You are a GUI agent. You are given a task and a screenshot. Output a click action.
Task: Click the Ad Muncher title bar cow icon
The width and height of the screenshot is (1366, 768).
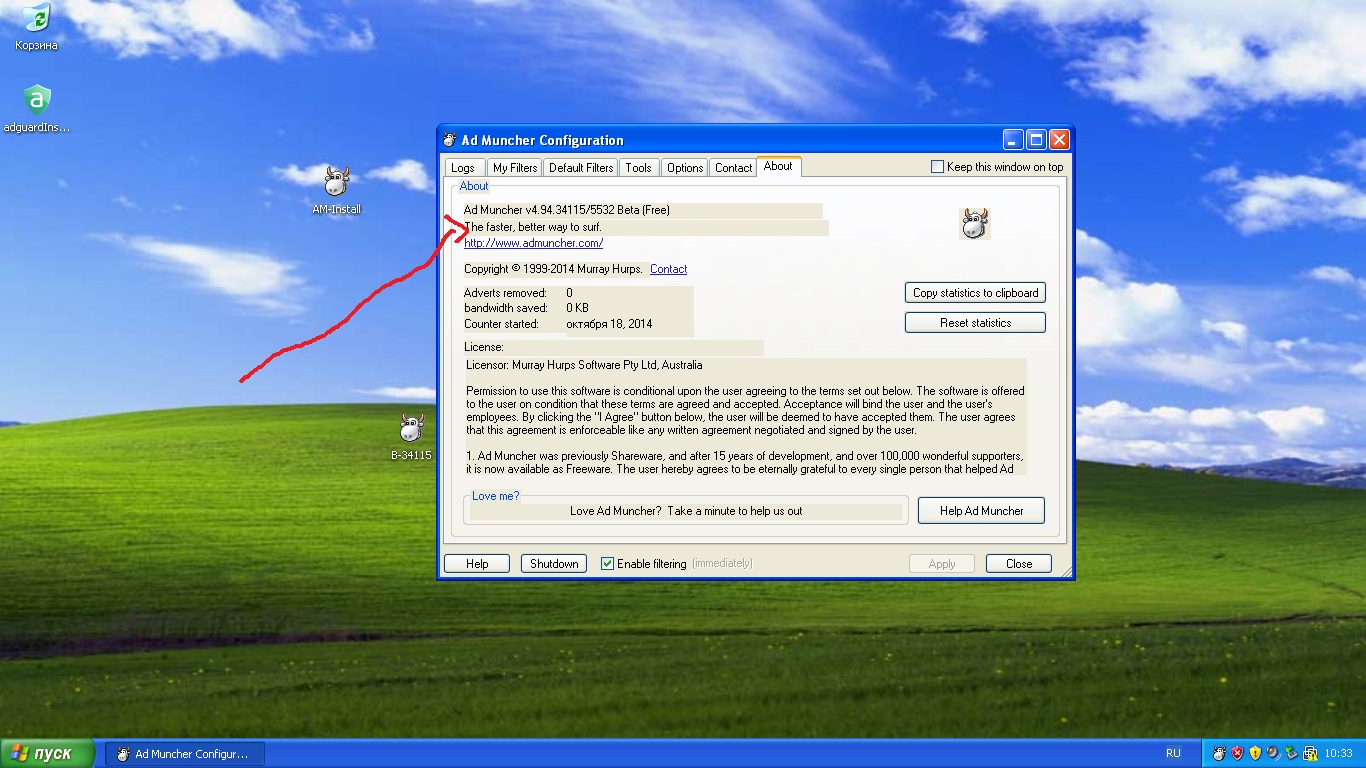tap(450, 140)
